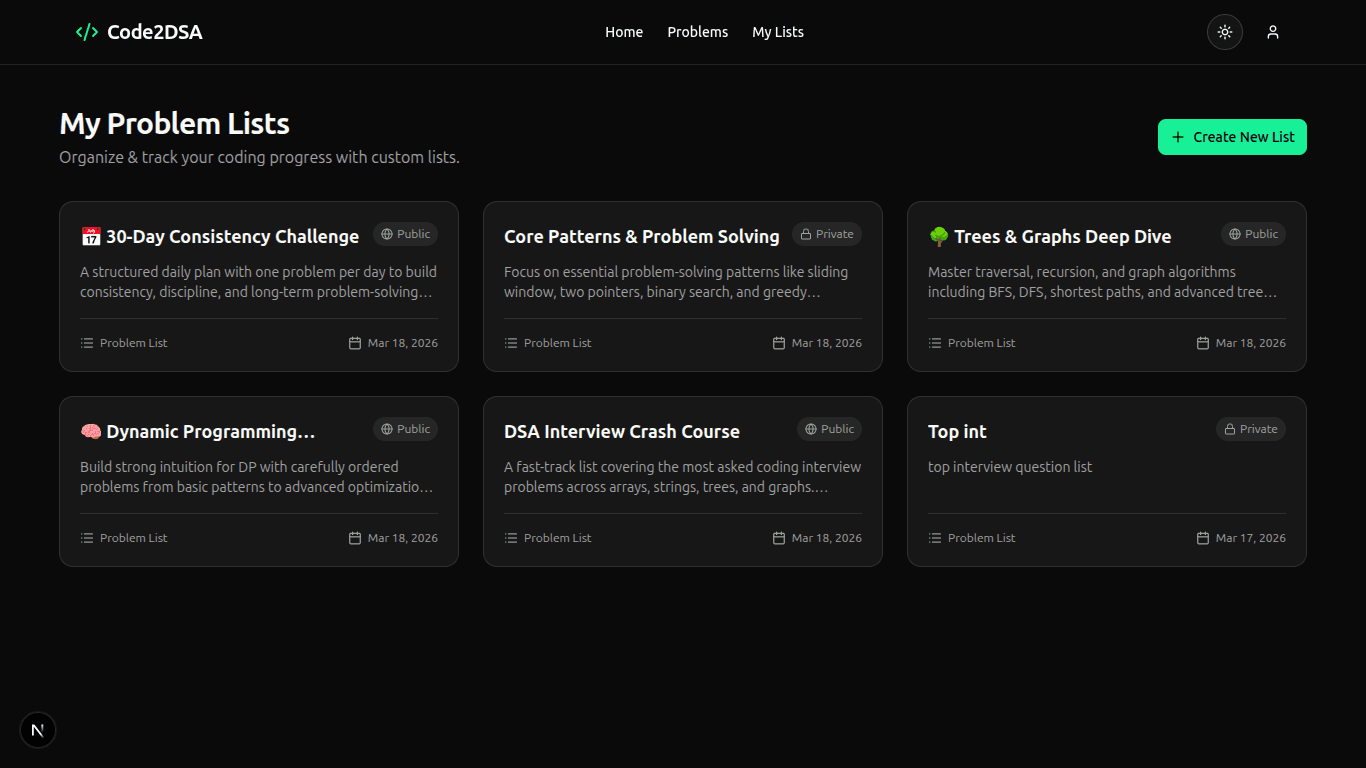This screenshot has width=1366, height=768.
Task: Click the calendar icon on 30-Day Consistency Challenge card
Action: [355, 343]
